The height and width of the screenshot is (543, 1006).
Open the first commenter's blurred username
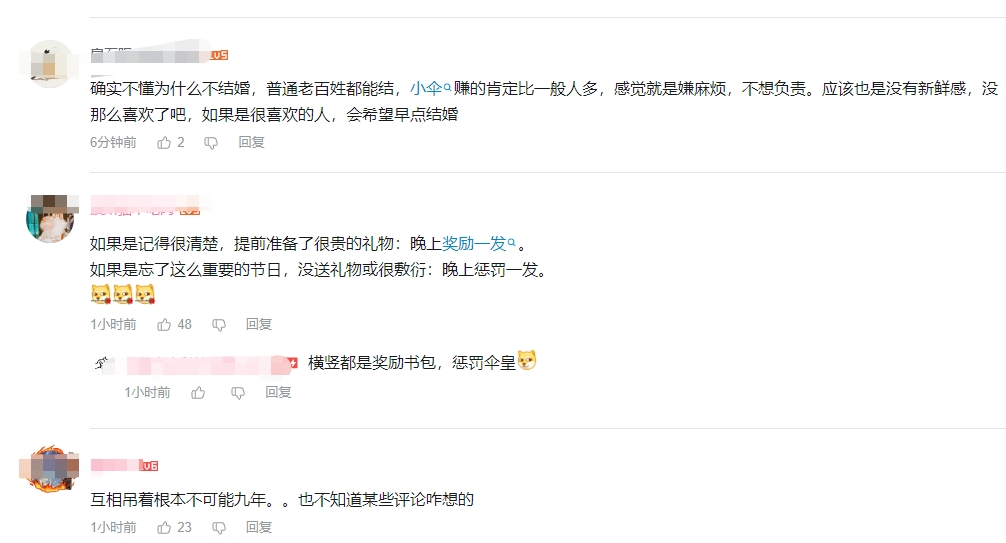point(150,55)
